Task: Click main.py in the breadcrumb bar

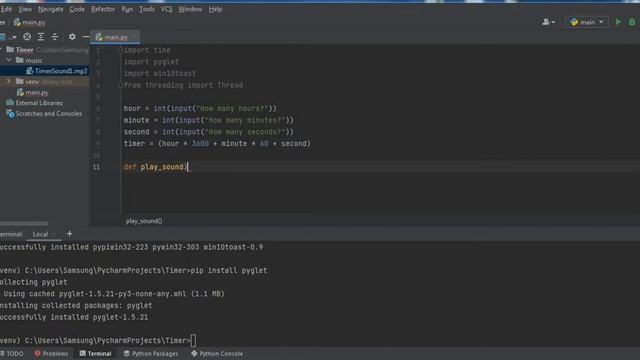Action: pyautogui.click(x=30, y=22)
